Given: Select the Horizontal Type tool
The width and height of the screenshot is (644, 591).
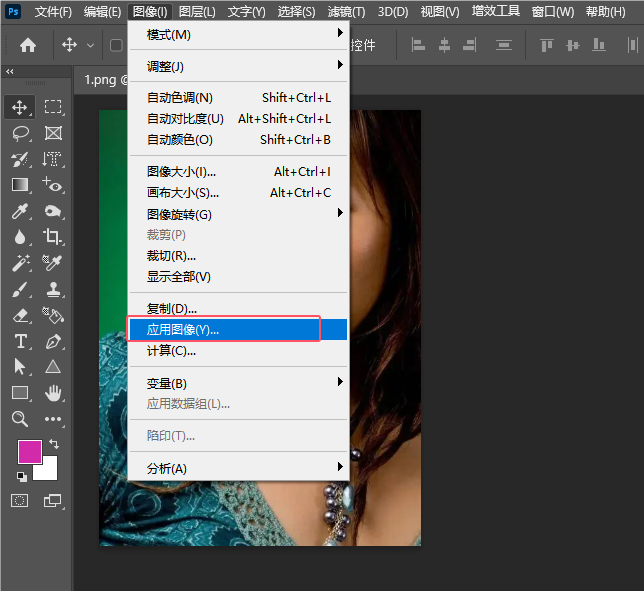Looking at the screenshot, I should pos(20,341).
